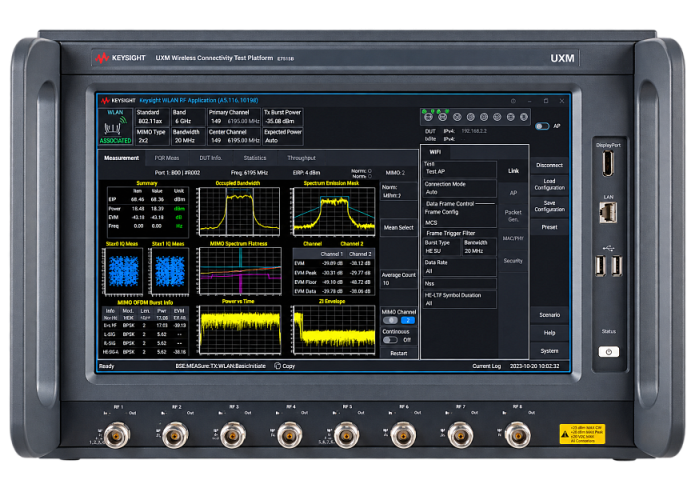The image size is (695, 480).
Task: Switch to the DUT Info. tab
Action: point(211,158)
